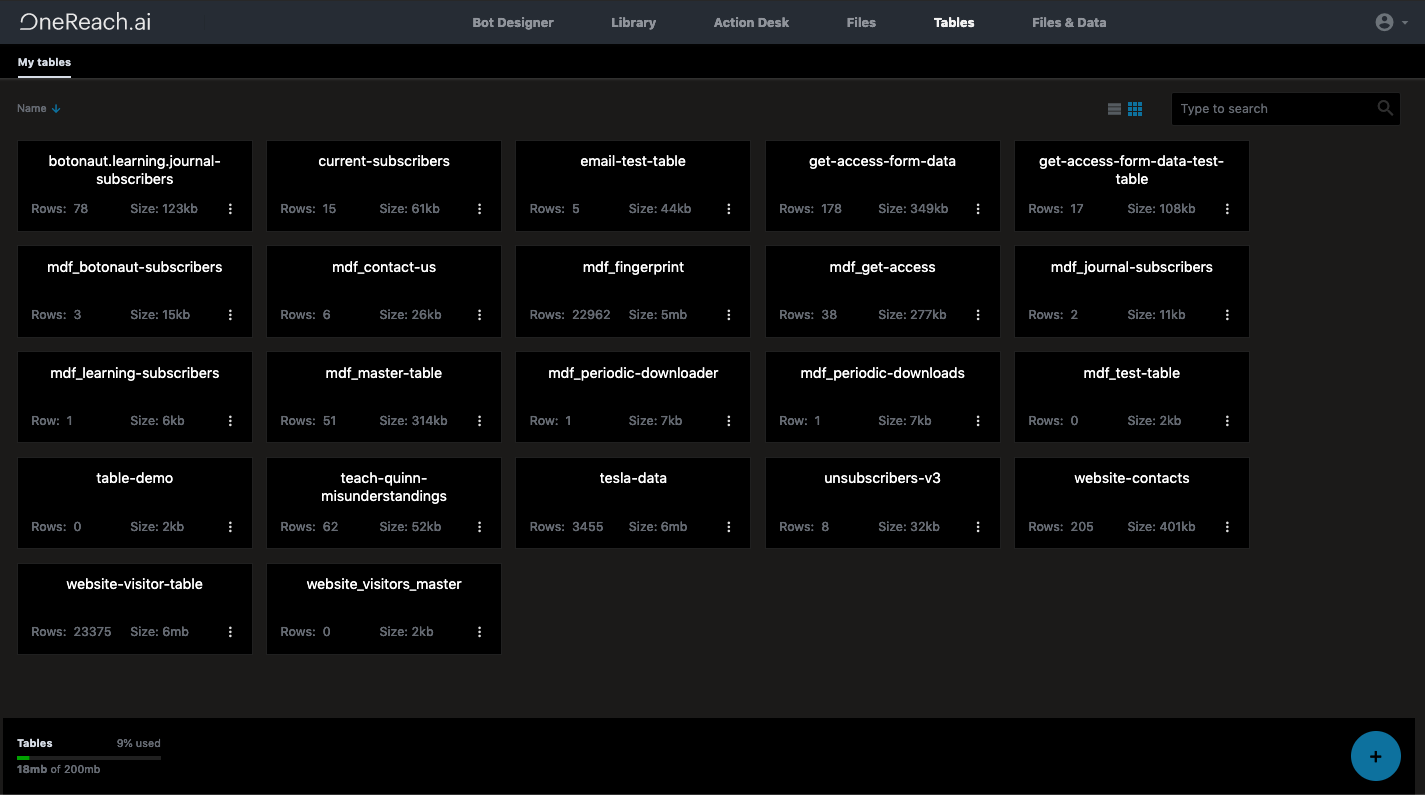Toggle Name sort direction arrow

(55, 108)
